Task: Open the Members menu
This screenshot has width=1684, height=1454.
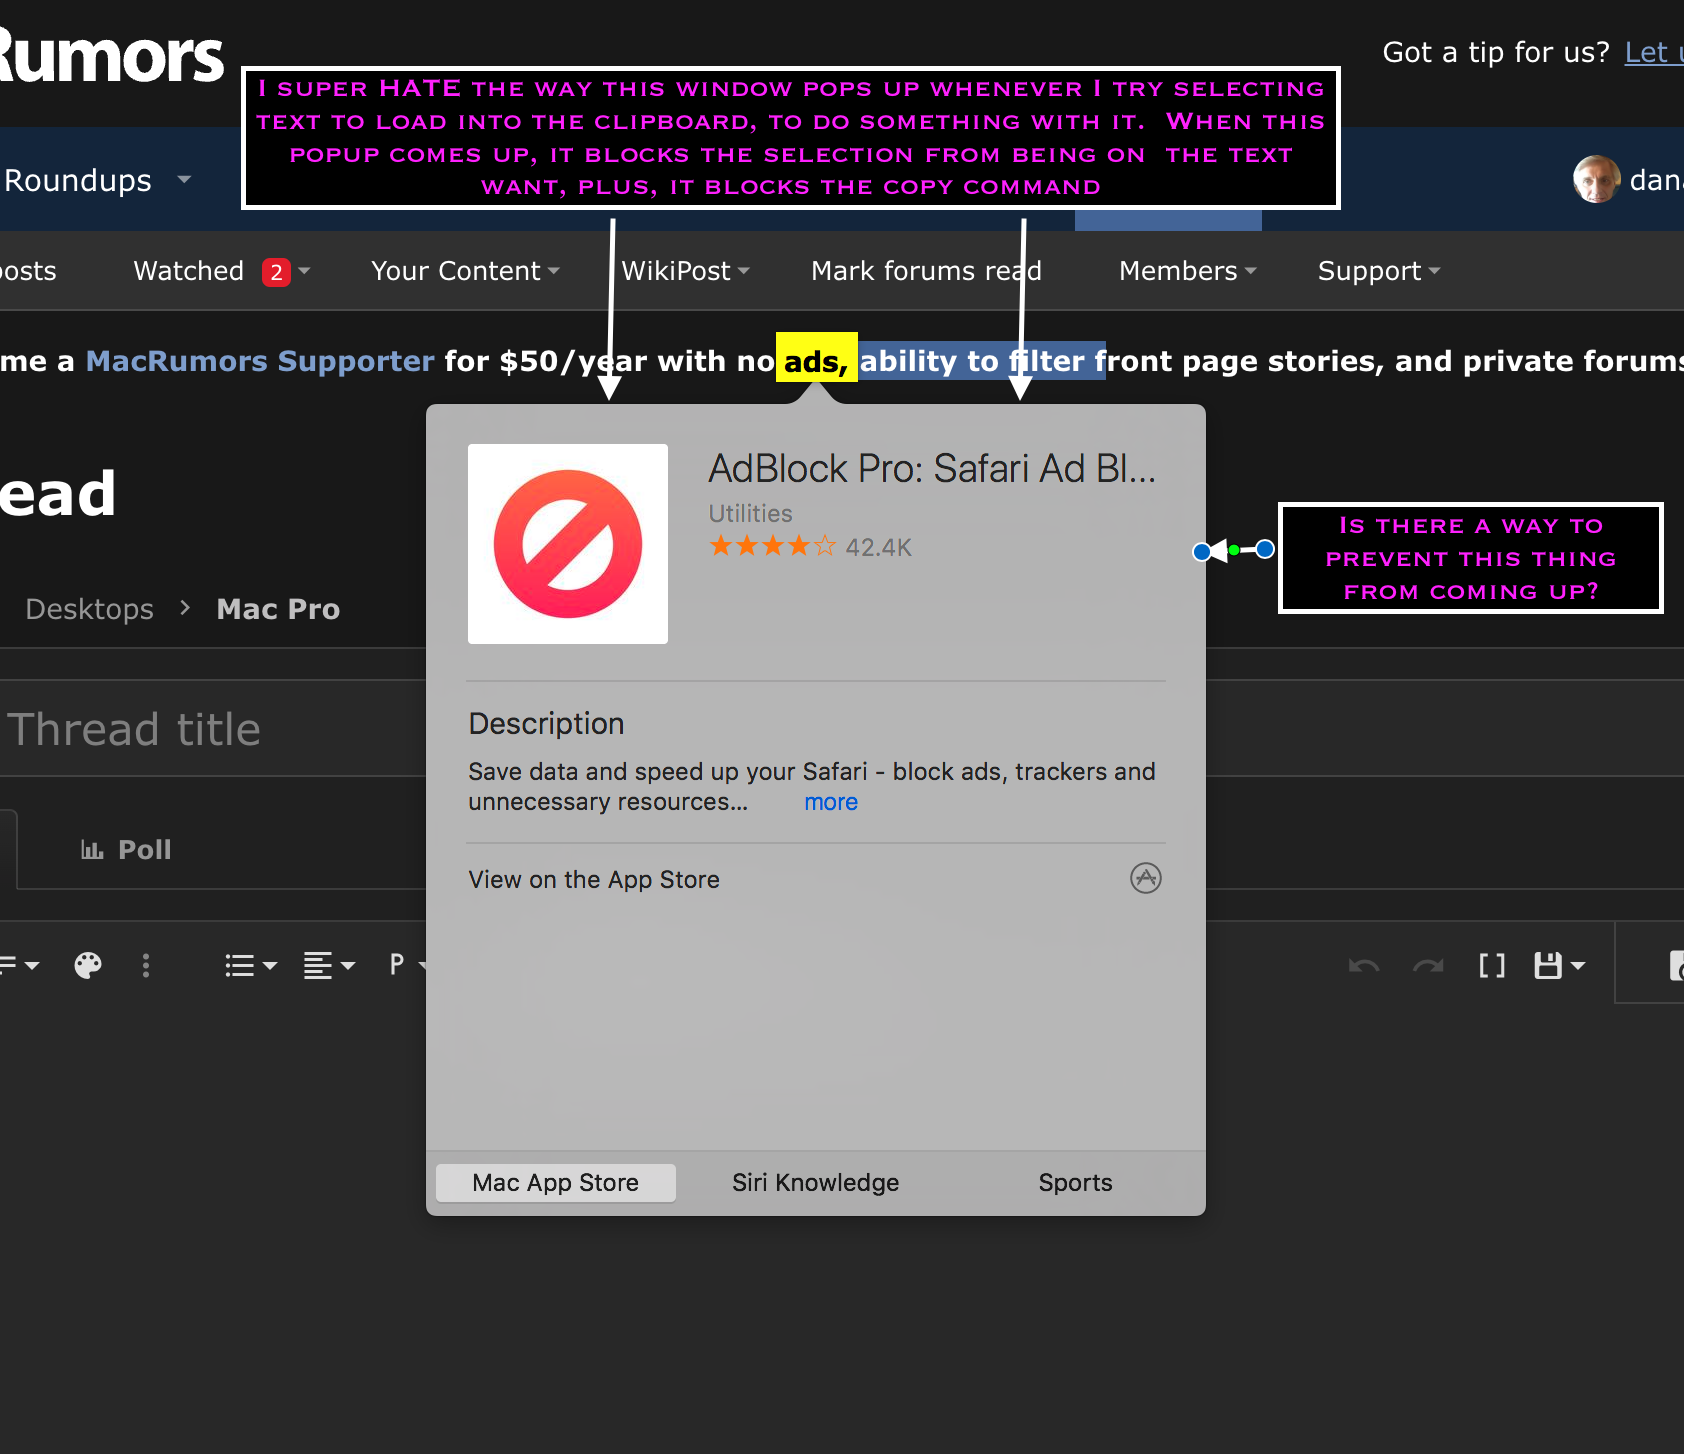Action: [1187, 271]
